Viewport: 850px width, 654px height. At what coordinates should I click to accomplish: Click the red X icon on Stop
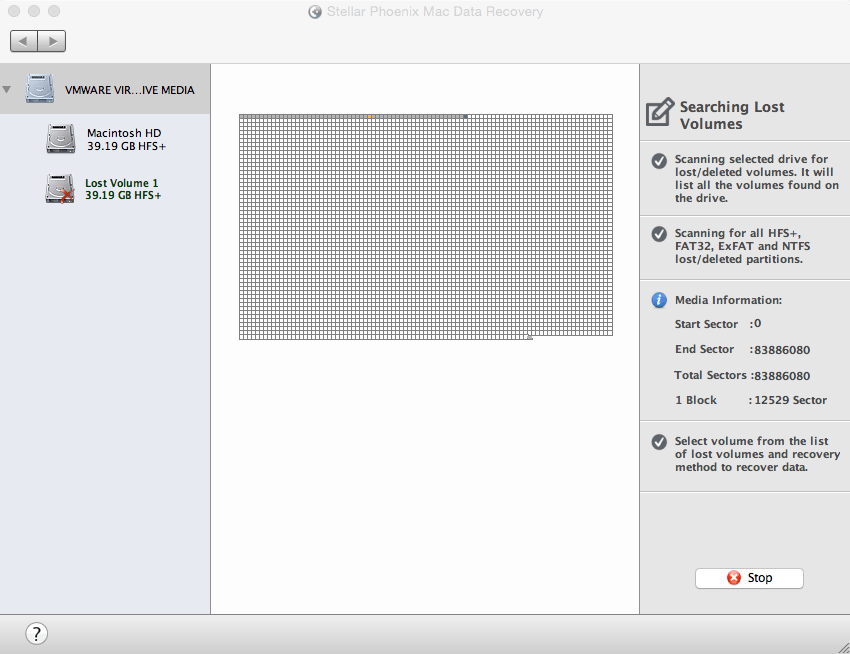(734, 578)
